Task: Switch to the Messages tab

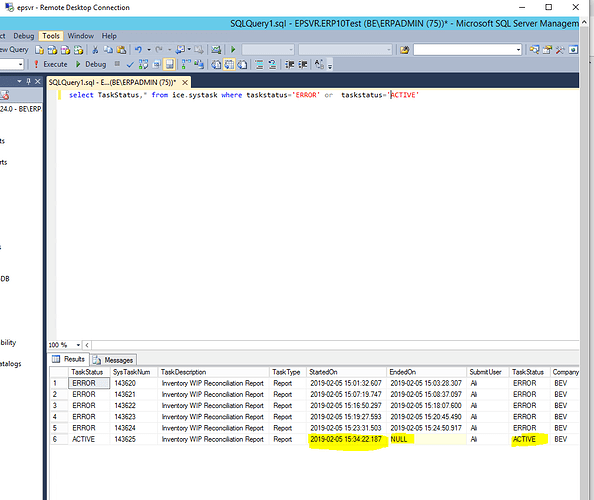Action: click(x=113, y=360)
